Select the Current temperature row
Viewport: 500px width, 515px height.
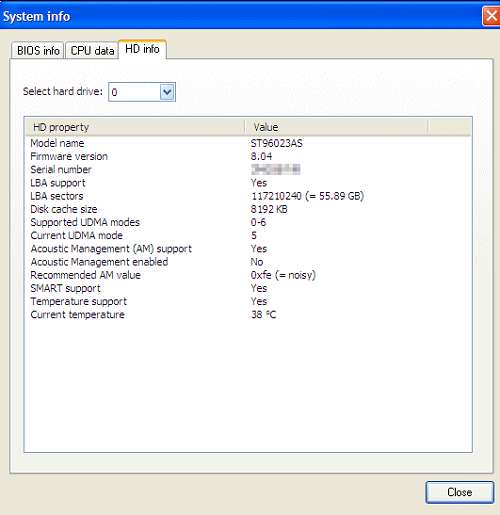pyautogui.click(x=248, y=315)
